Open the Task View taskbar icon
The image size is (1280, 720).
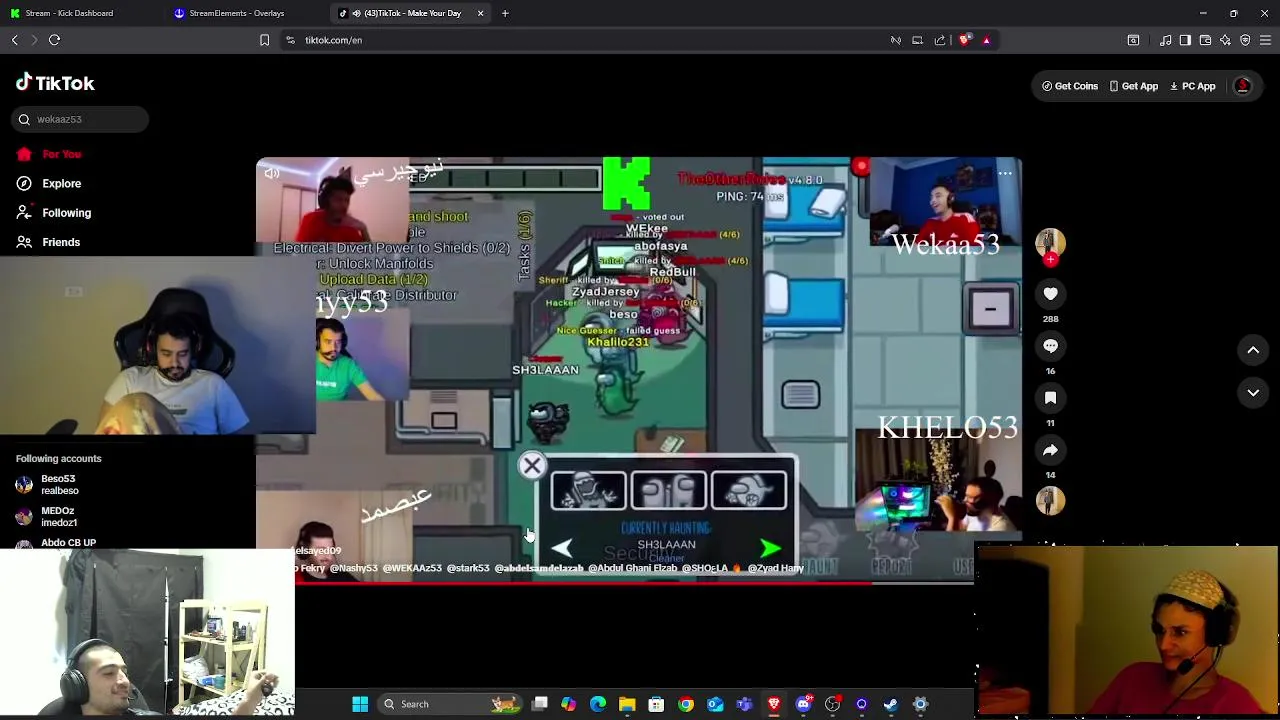pos(540,704)
